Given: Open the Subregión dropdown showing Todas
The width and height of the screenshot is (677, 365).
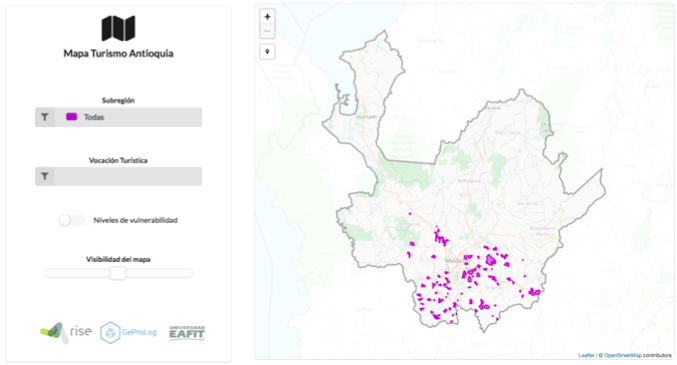Looking at the screenshot, I should pos(118,117).
